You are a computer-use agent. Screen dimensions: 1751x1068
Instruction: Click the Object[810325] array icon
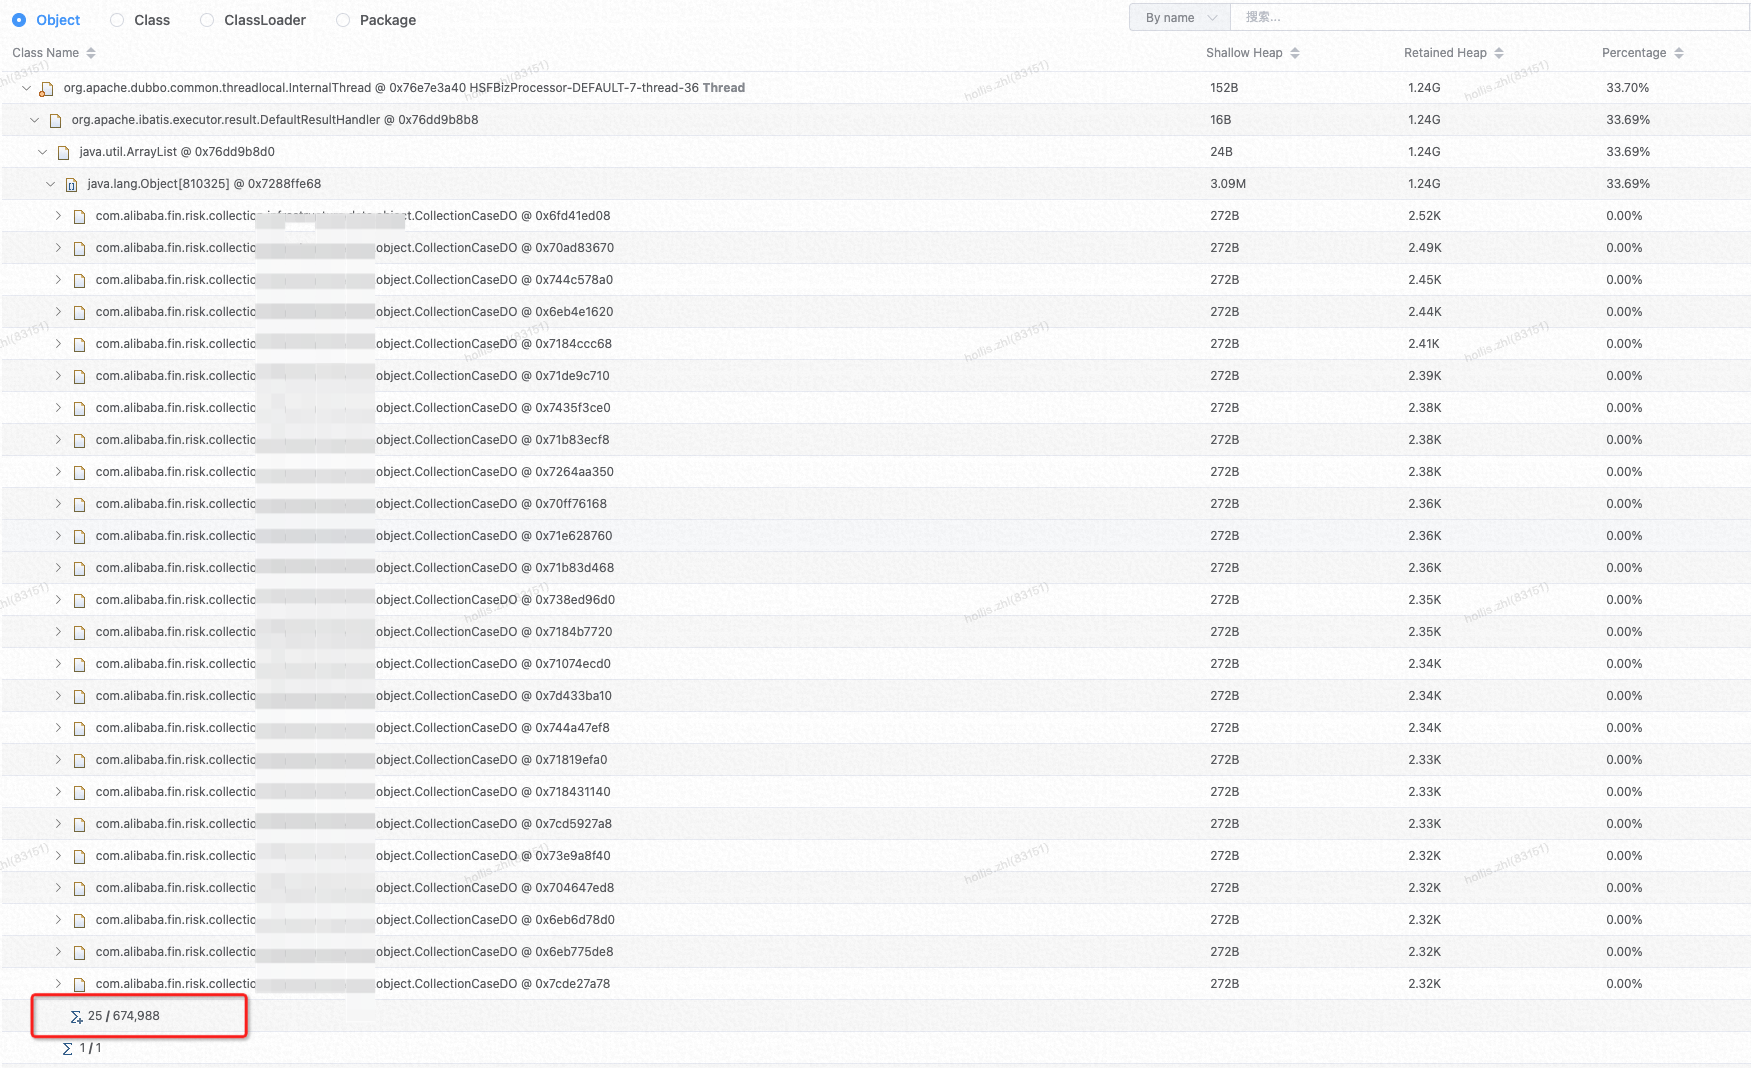[x=71, y=185]
